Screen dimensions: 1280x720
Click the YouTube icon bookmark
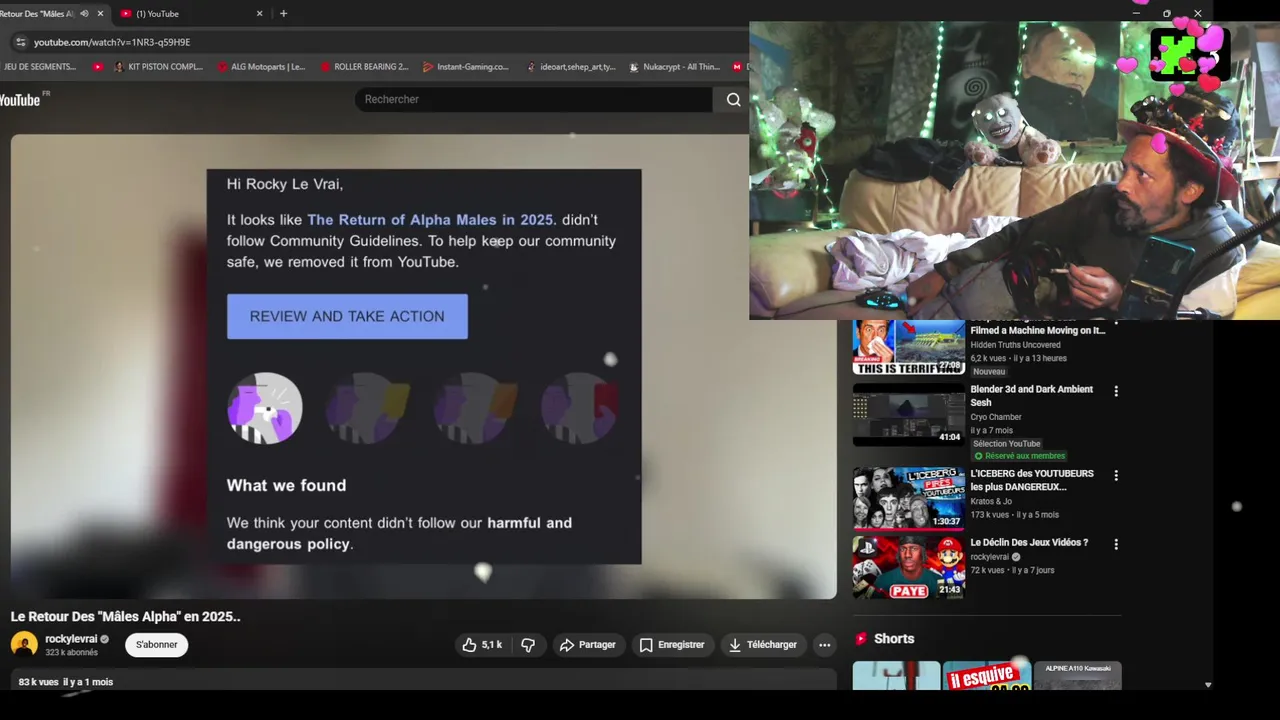click(x=98, y=67)
